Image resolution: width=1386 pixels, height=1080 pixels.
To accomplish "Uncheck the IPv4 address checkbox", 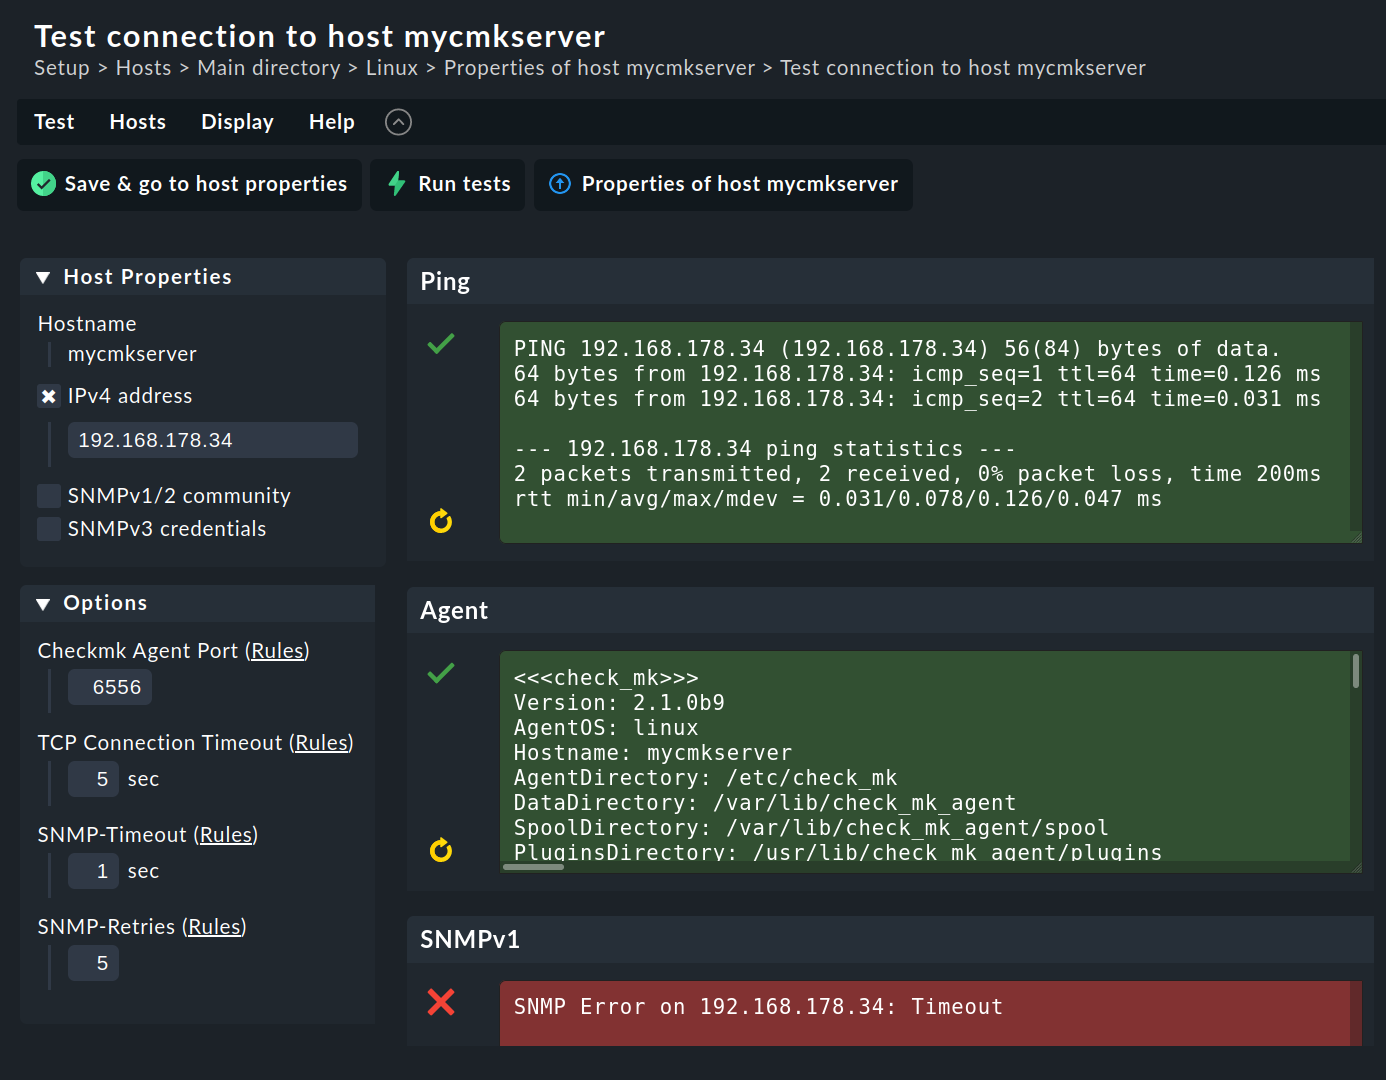I will pos(49,396).
